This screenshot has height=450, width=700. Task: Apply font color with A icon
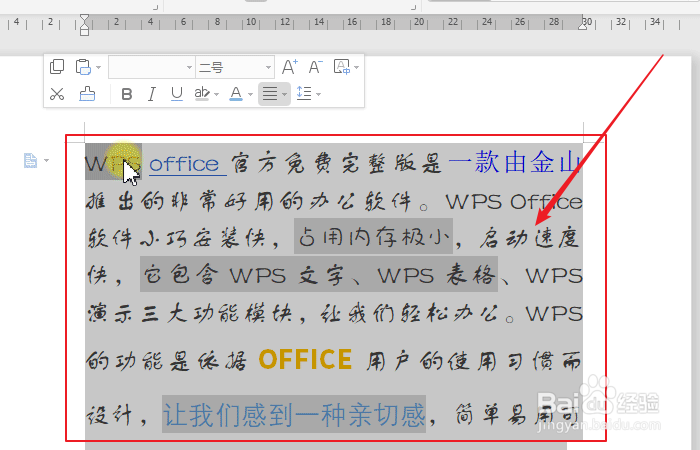(x=236, y=94)
